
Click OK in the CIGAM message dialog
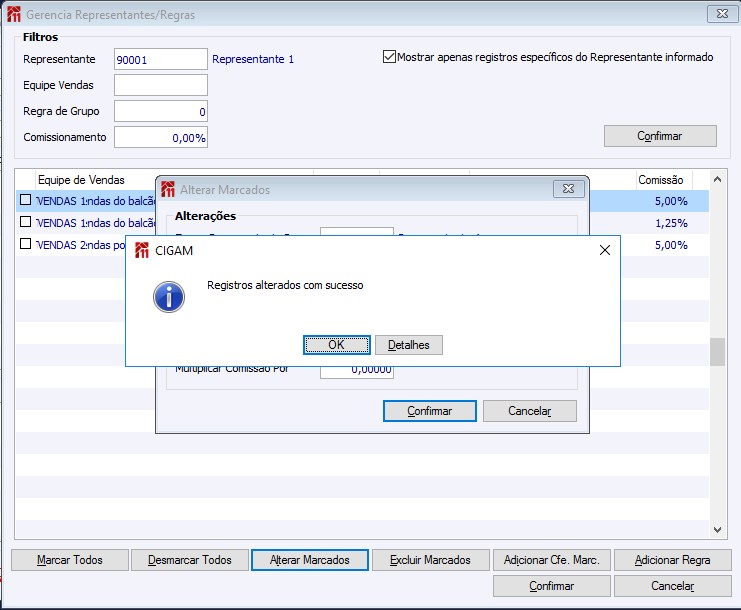[x=336, y=345]
